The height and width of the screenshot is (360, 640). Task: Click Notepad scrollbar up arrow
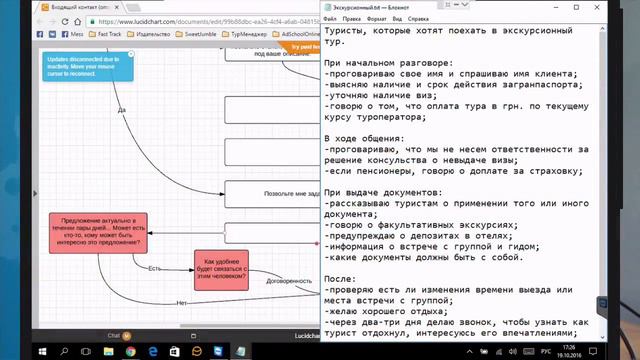[x=602, y=29]
